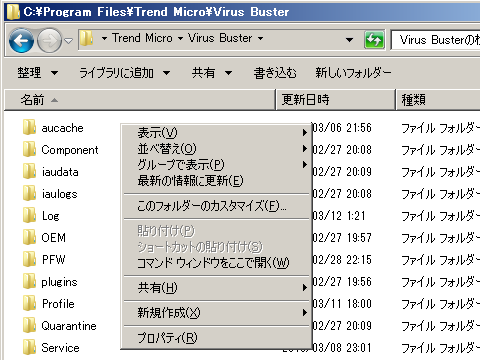480x360 pixels.
Task: Select the Log folder icon
Action: (29, 215)
